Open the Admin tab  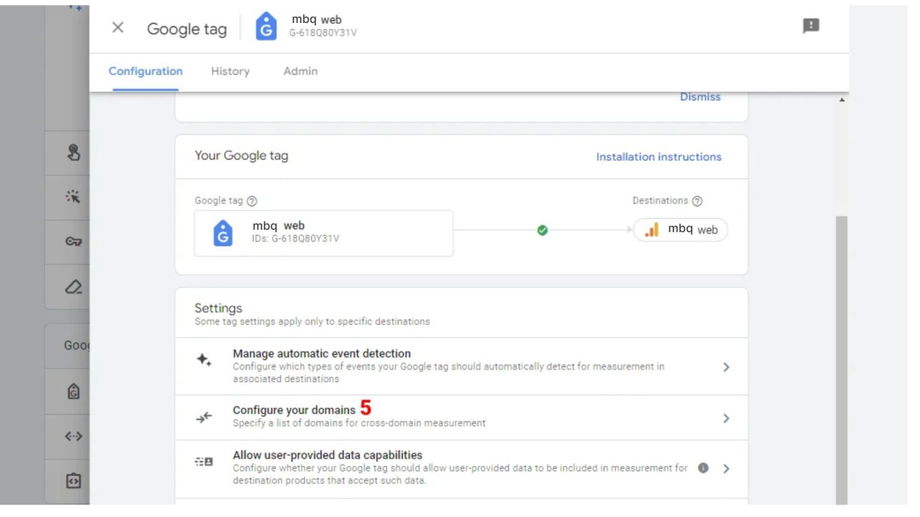click(x=300, y=71)
